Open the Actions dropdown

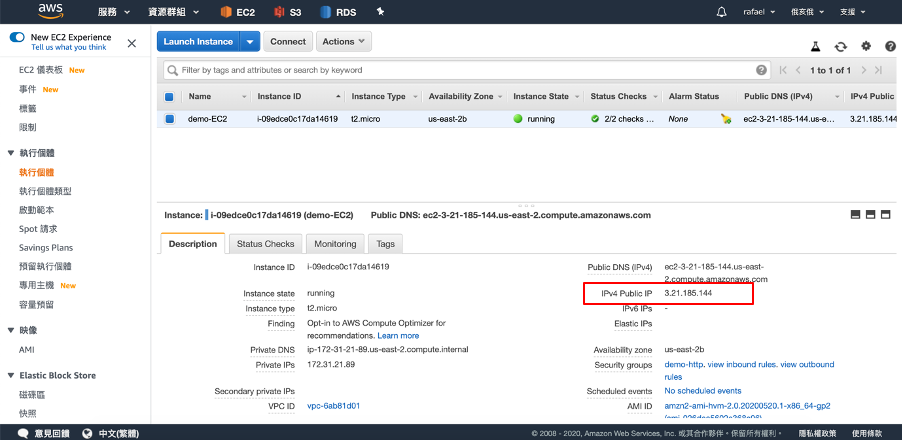click(x=343, y=41)
